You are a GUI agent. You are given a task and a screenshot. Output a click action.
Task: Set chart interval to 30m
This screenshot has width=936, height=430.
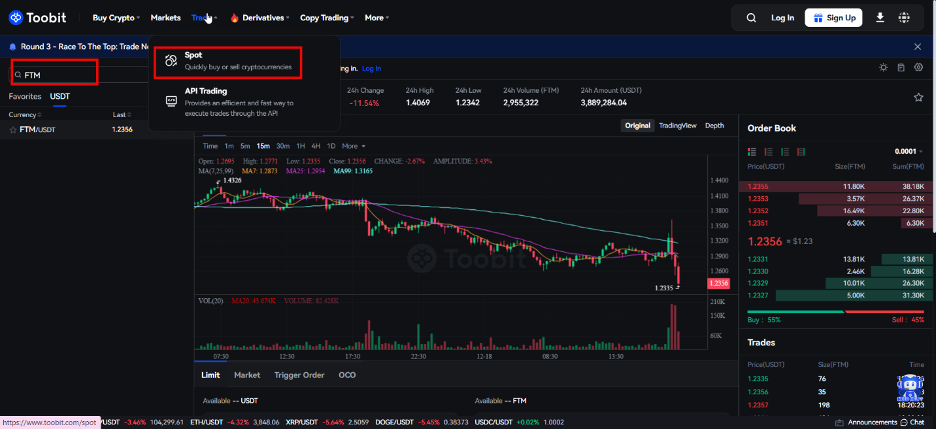(283, 146)
